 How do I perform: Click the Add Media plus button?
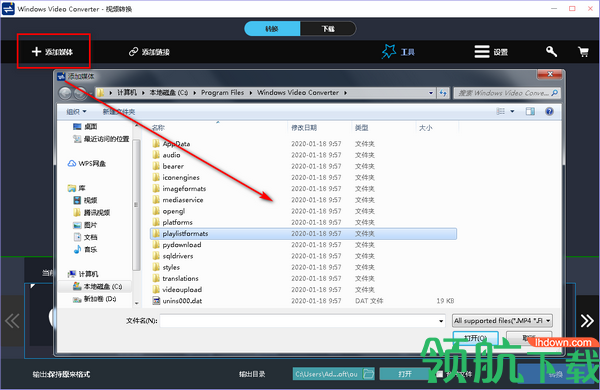pyautogui.click(x=52, y=52)
